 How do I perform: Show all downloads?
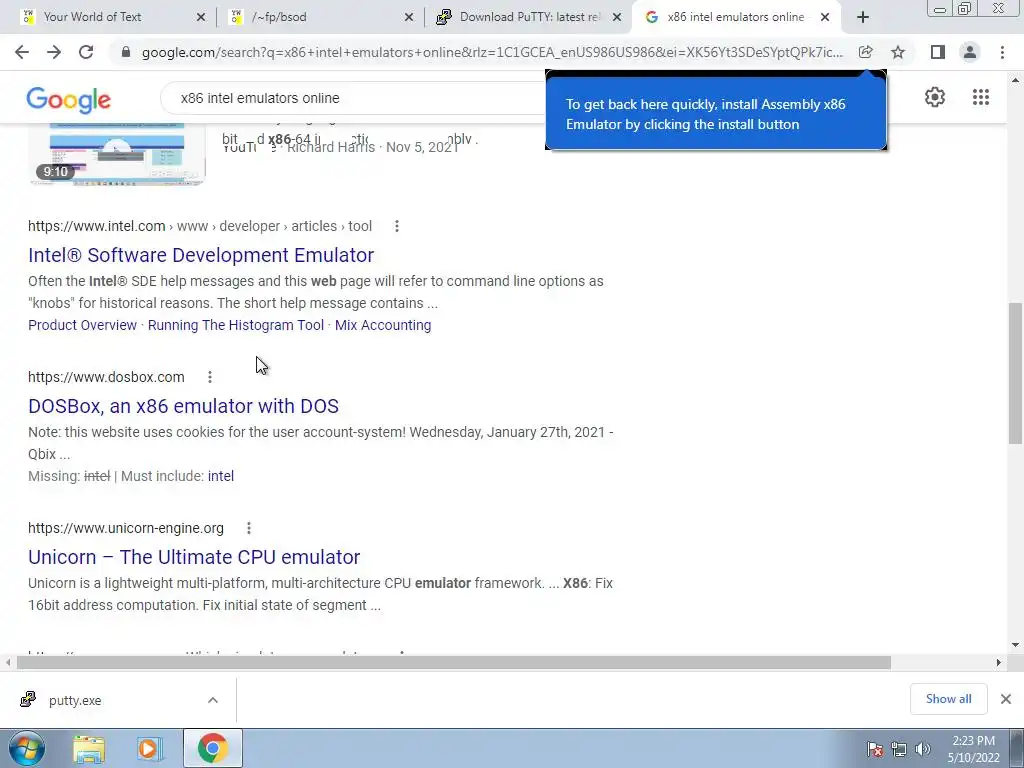948,699
